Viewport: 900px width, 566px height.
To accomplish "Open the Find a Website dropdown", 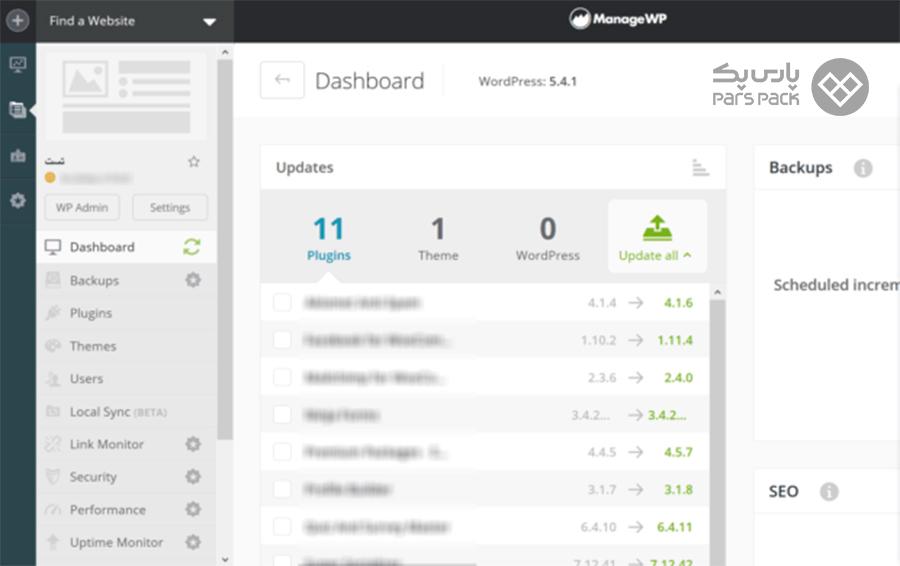I will click(x=134, y=21).
